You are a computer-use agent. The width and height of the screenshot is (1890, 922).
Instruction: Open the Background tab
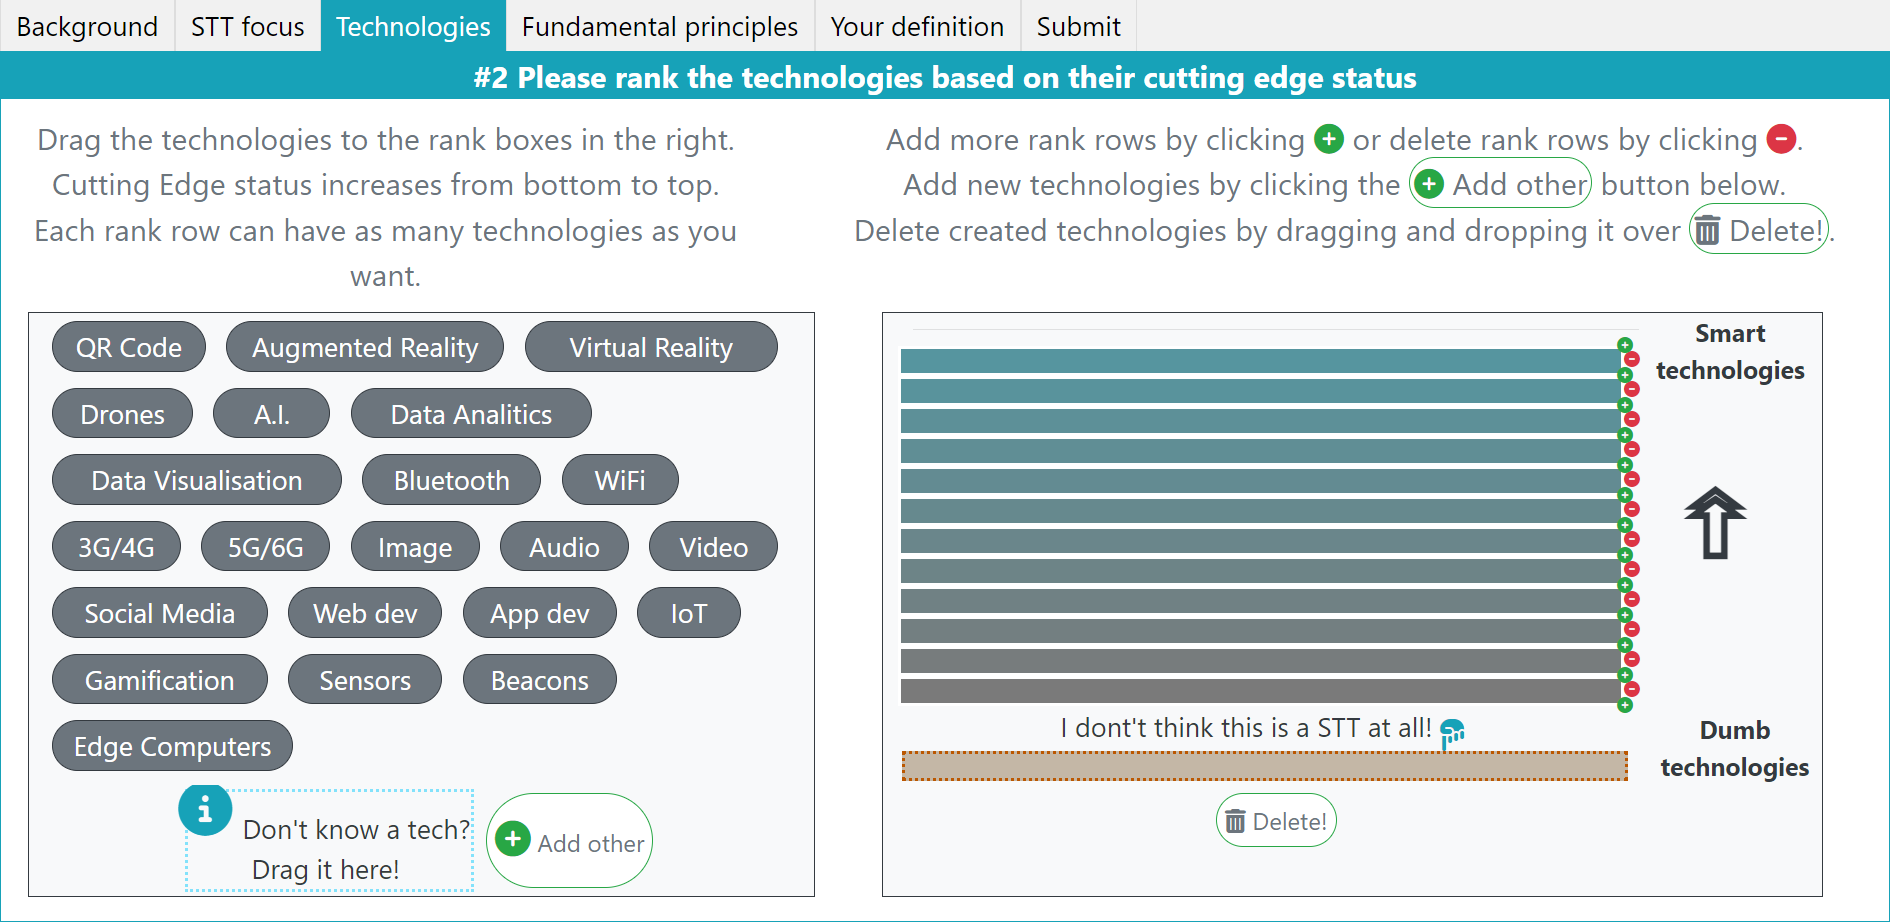click(87, 26)
